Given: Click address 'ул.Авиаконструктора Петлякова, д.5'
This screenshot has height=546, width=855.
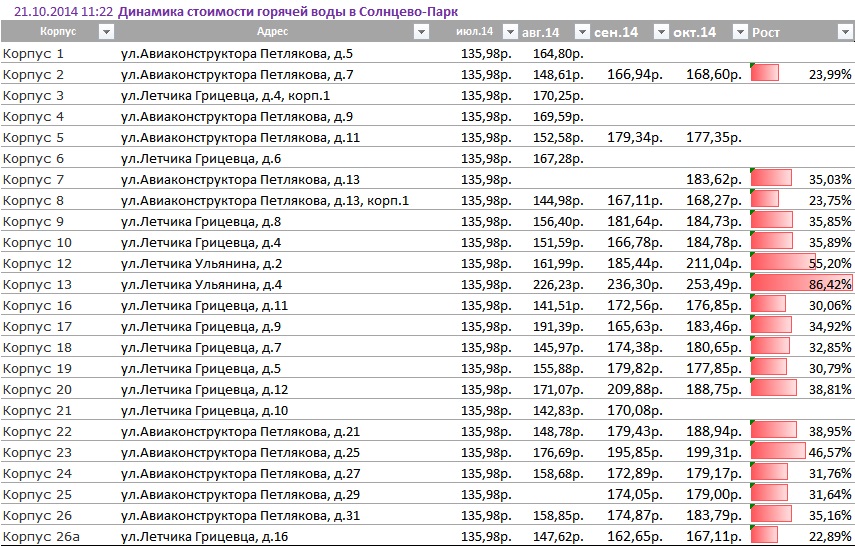Looking at the screenshot, I should pos(237,53).
